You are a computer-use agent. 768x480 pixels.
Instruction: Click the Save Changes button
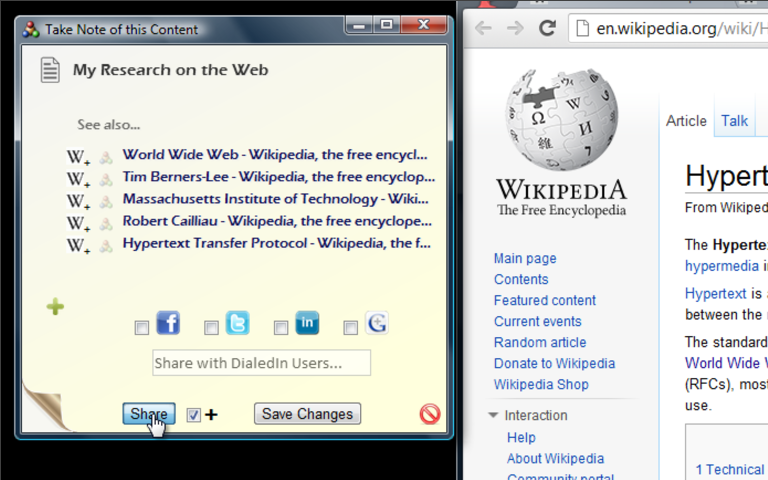(308, 414)
